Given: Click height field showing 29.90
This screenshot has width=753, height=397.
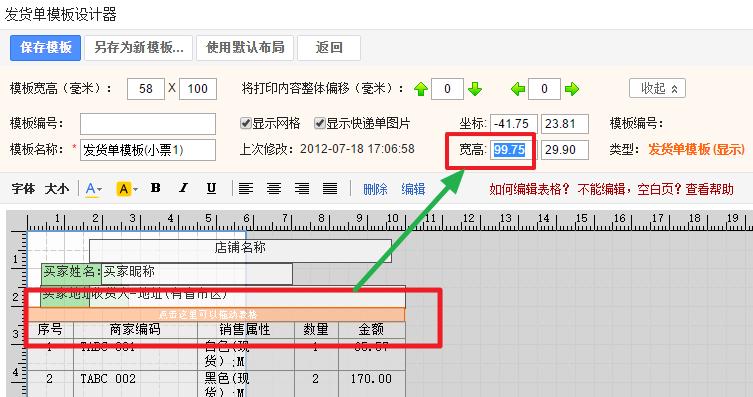Looking at the screenshot, I should [x=565, y=150].
